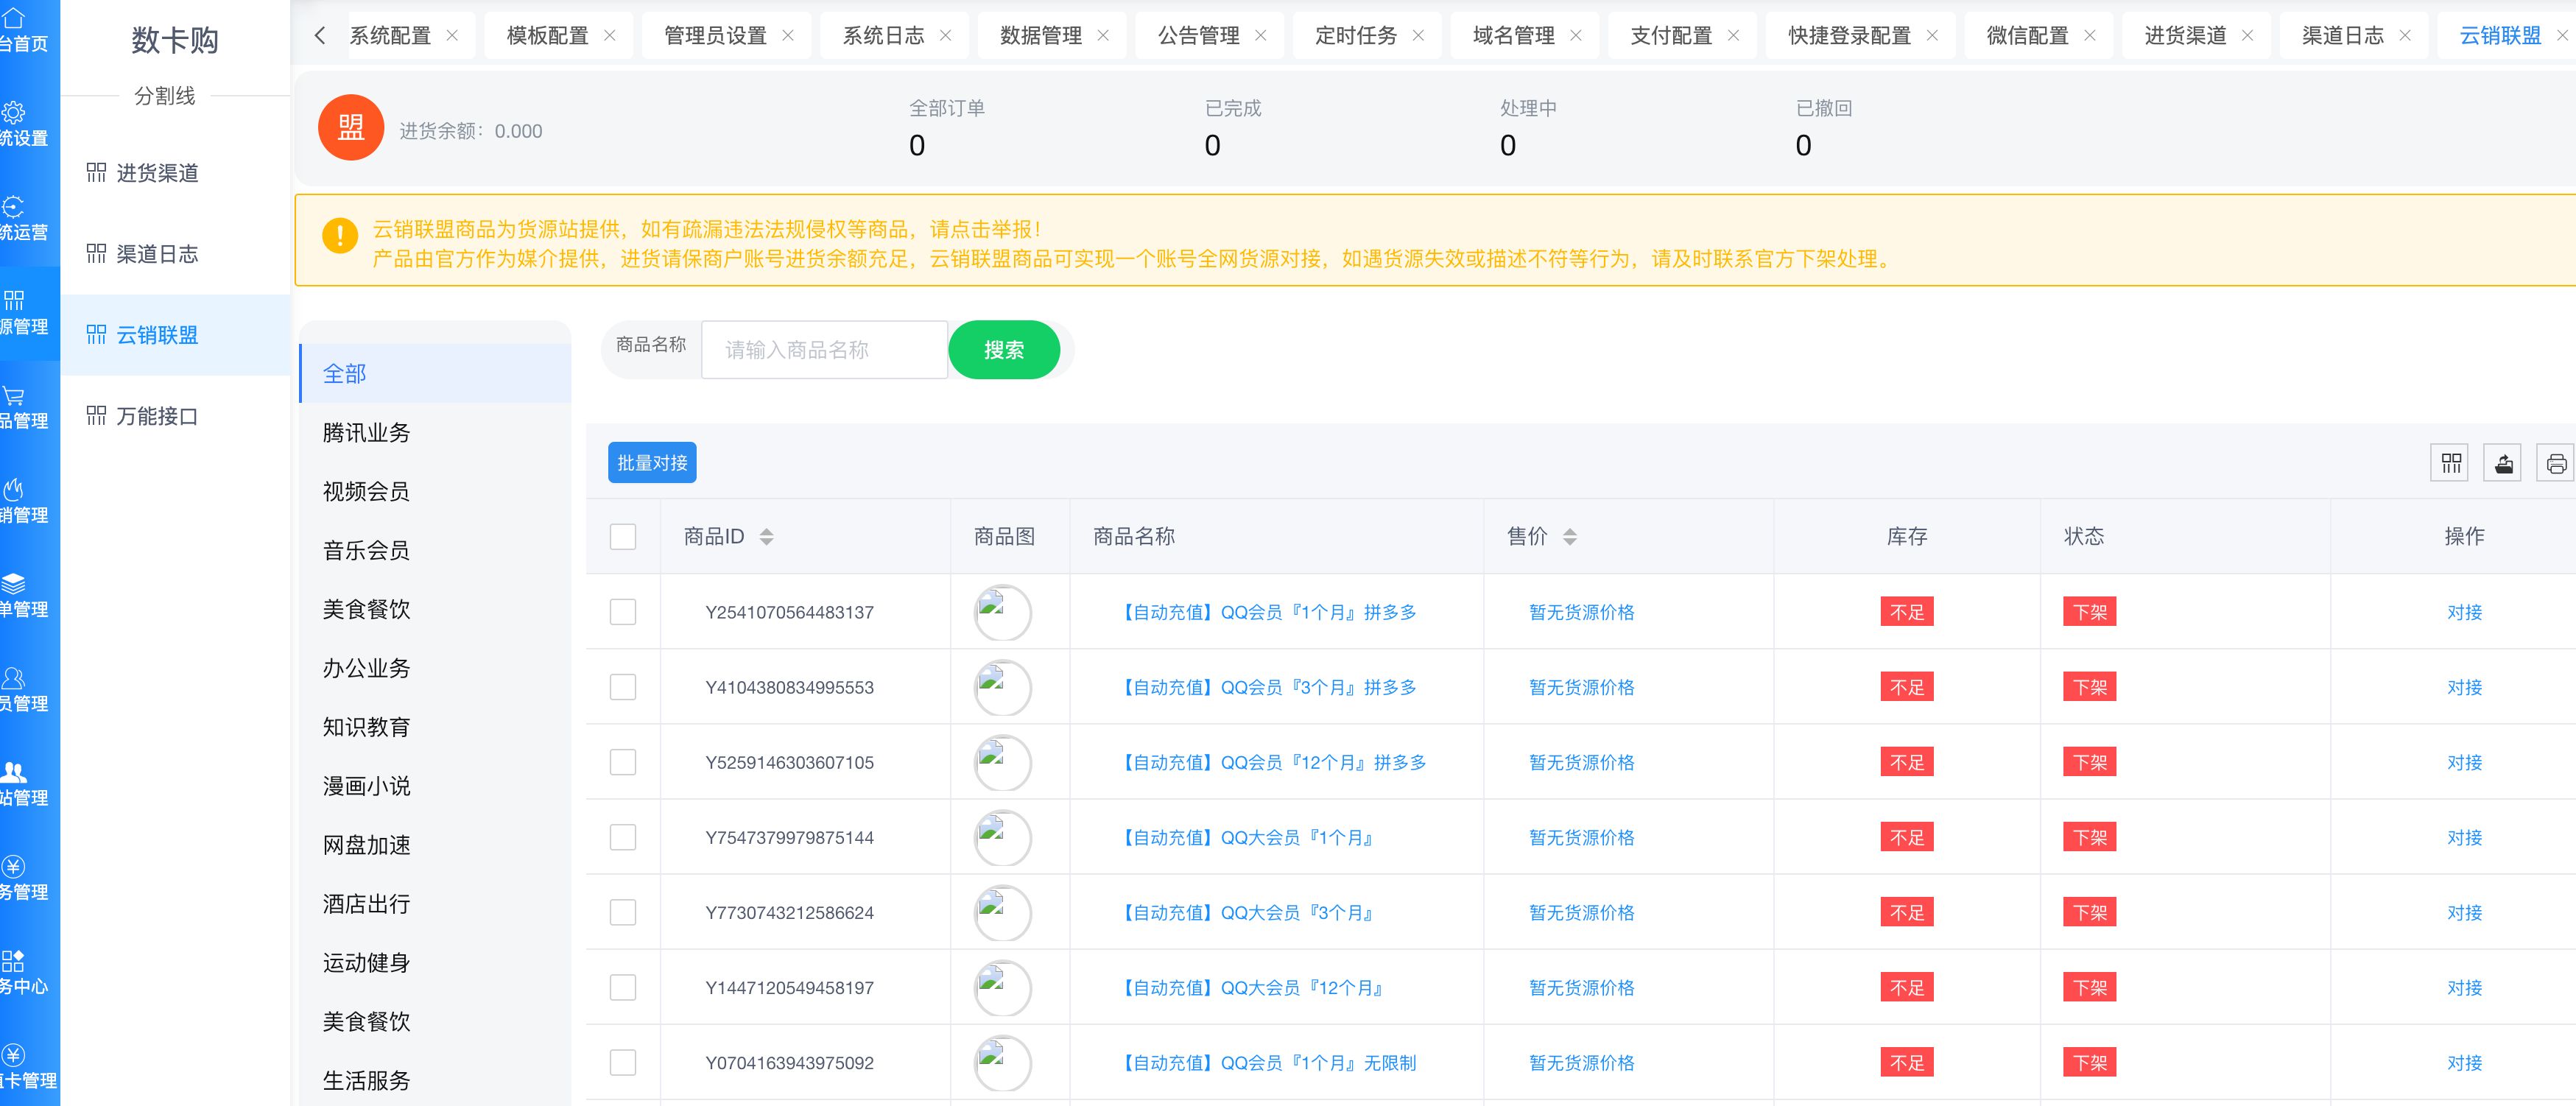2576x1106 pixels.
Task: Focus the 请输入商品名称 search field
Action: (824, 350)
